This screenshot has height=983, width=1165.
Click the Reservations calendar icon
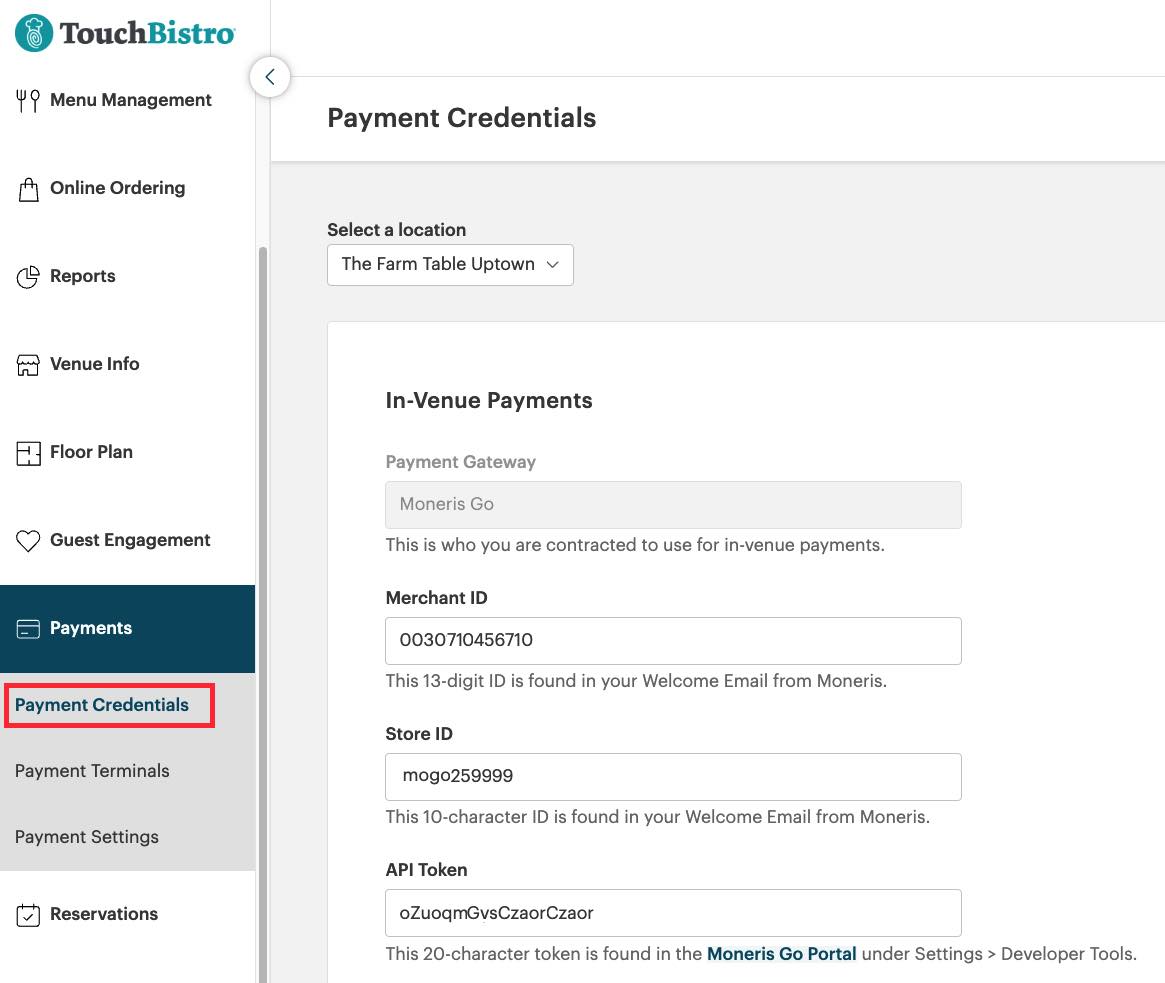coord(28,914)
